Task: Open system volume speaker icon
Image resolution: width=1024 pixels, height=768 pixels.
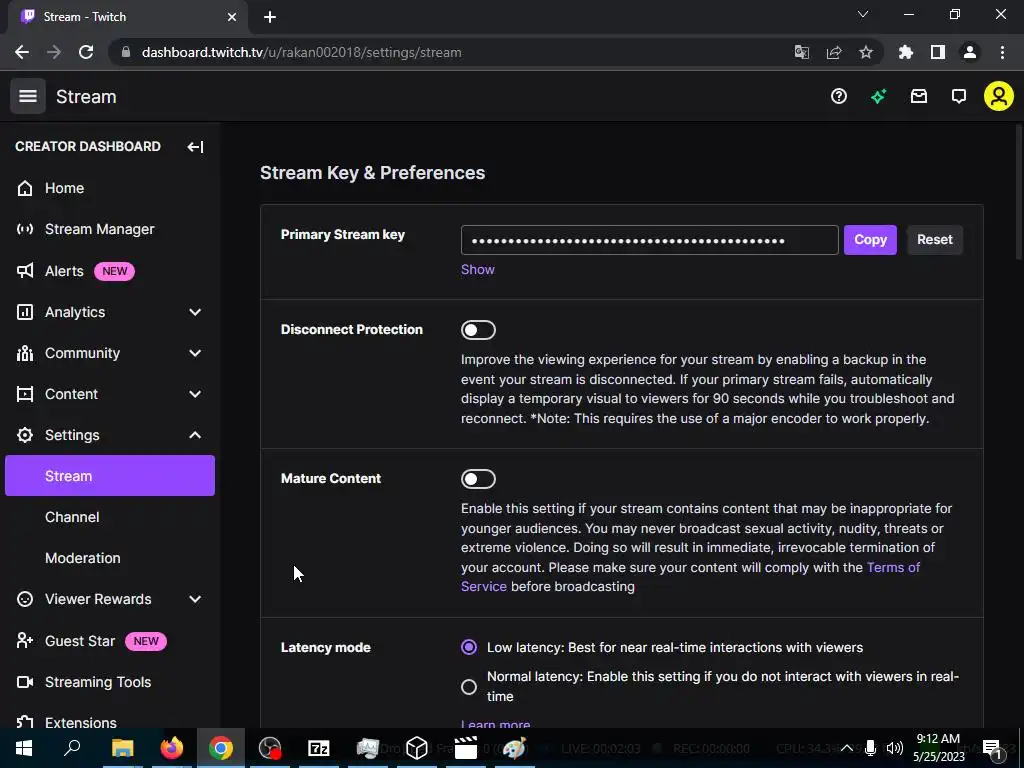Action: 895,748
